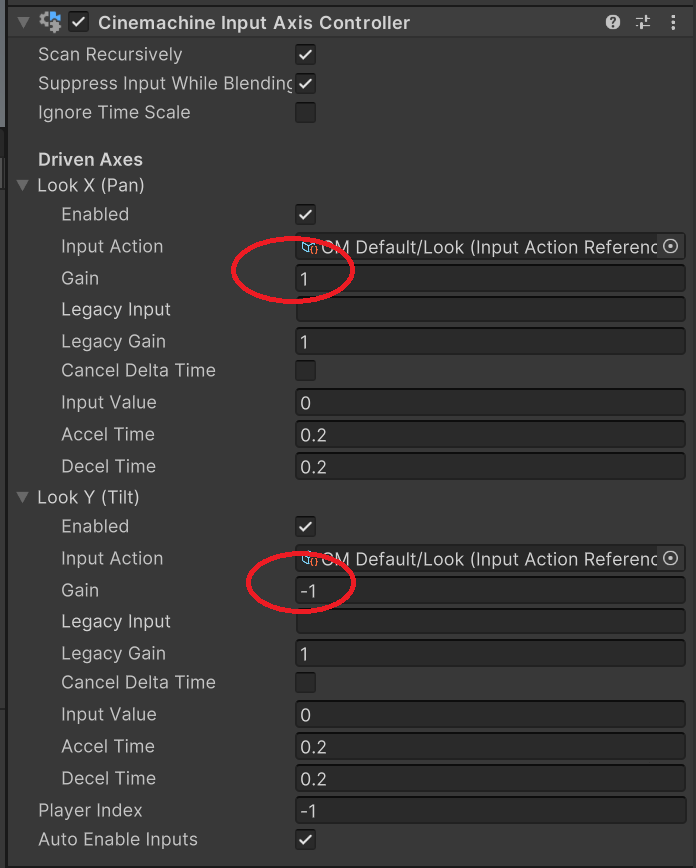The height and width of the screenshot is (868, 696).
Task: Toggle Auto Enable Inputs at the bottom
Action: point(305,839)
